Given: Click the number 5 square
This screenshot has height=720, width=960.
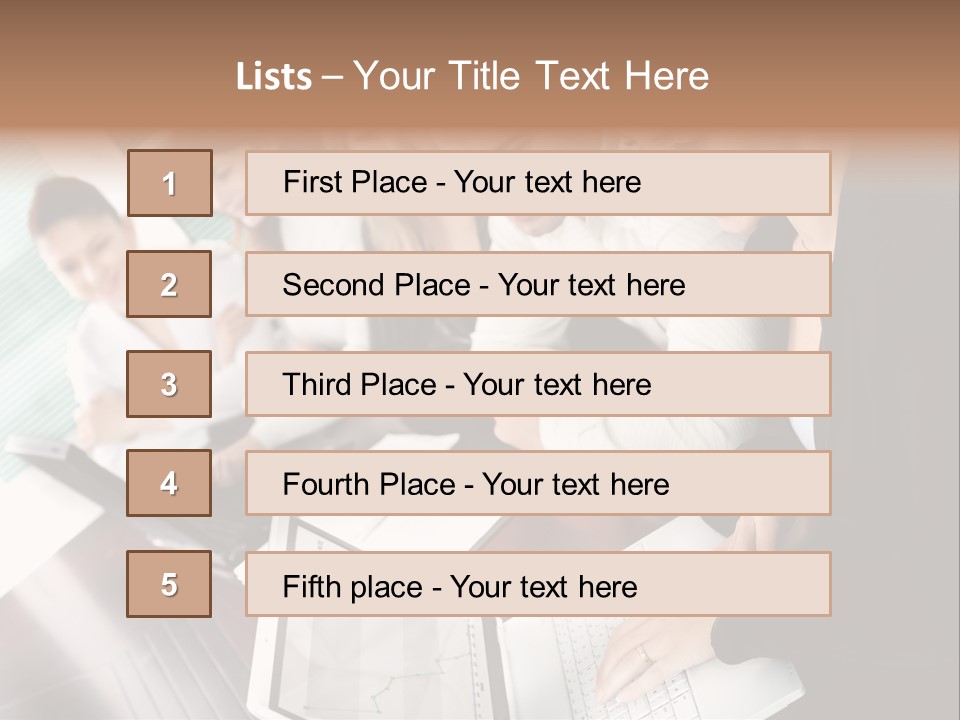Looking at the screenshot, I should pos(169,584).
